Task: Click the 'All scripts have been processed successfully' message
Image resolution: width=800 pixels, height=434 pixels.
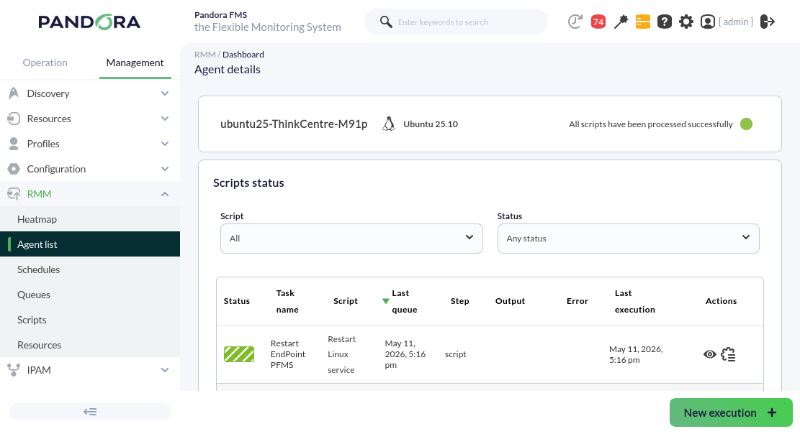Action: (x=651, y=124)
